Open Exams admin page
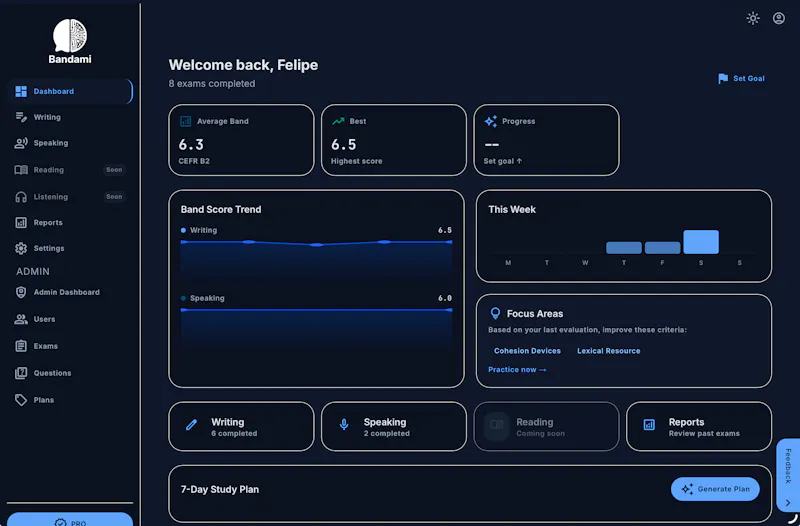800x526 pixels. tap(70, 346)
